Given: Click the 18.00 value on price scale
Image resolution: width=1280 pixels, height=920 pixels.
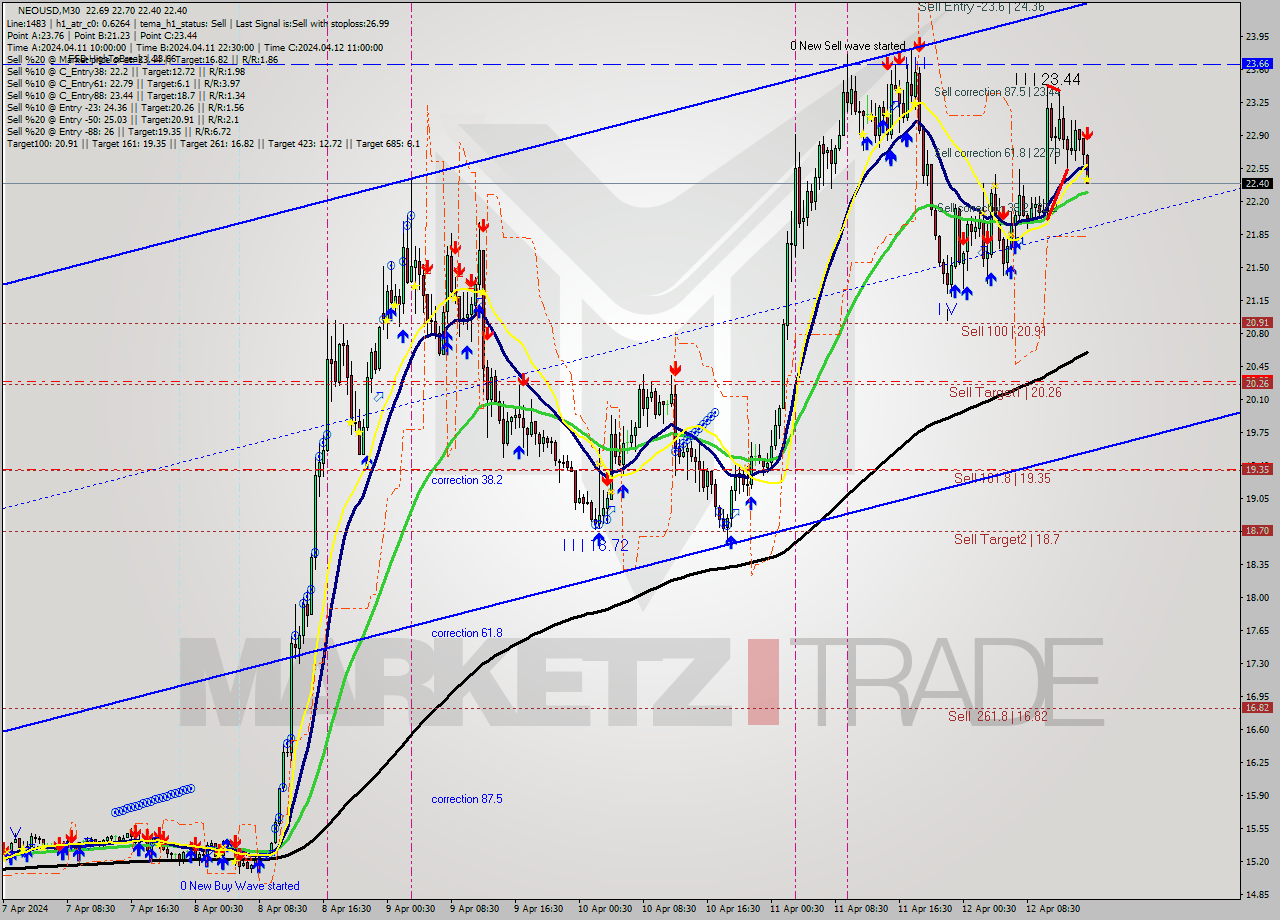Looking at the screenshot, I should pos(1257,598).
